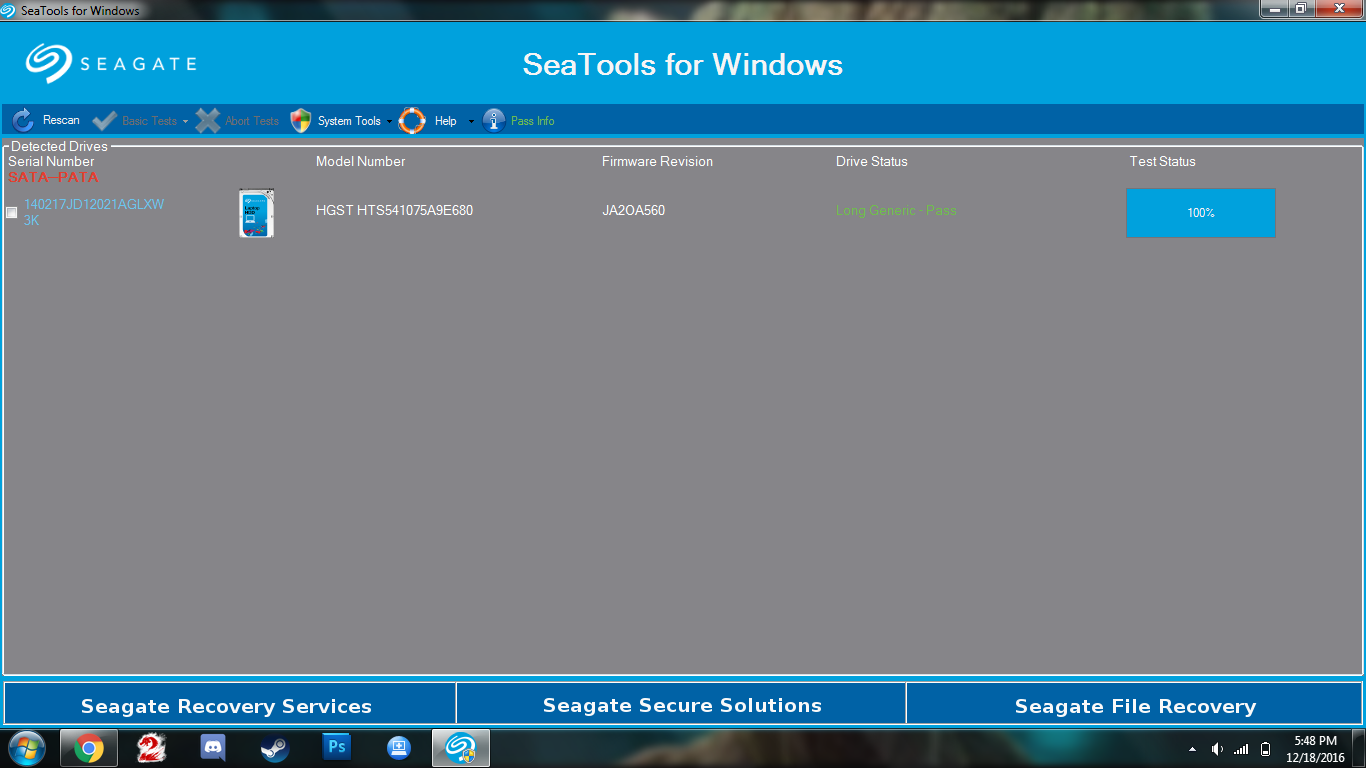
Task: Click the Rescan circular arrow icon
Action: click(x=23, y=121)
